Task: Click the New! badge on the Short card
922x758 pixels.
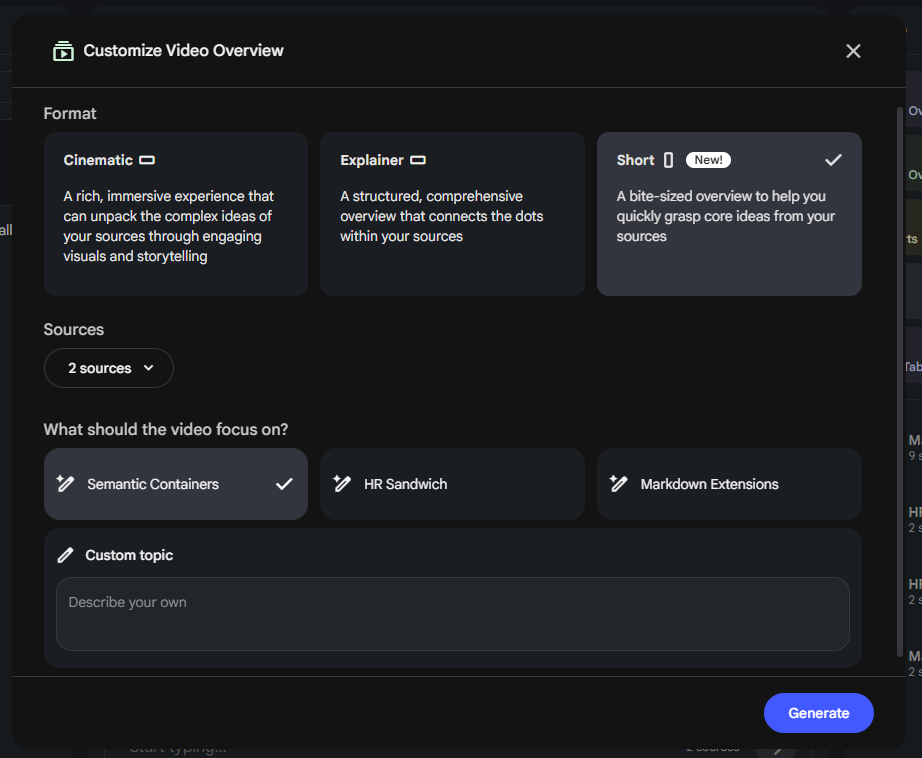Action: [x=708, y=160]
